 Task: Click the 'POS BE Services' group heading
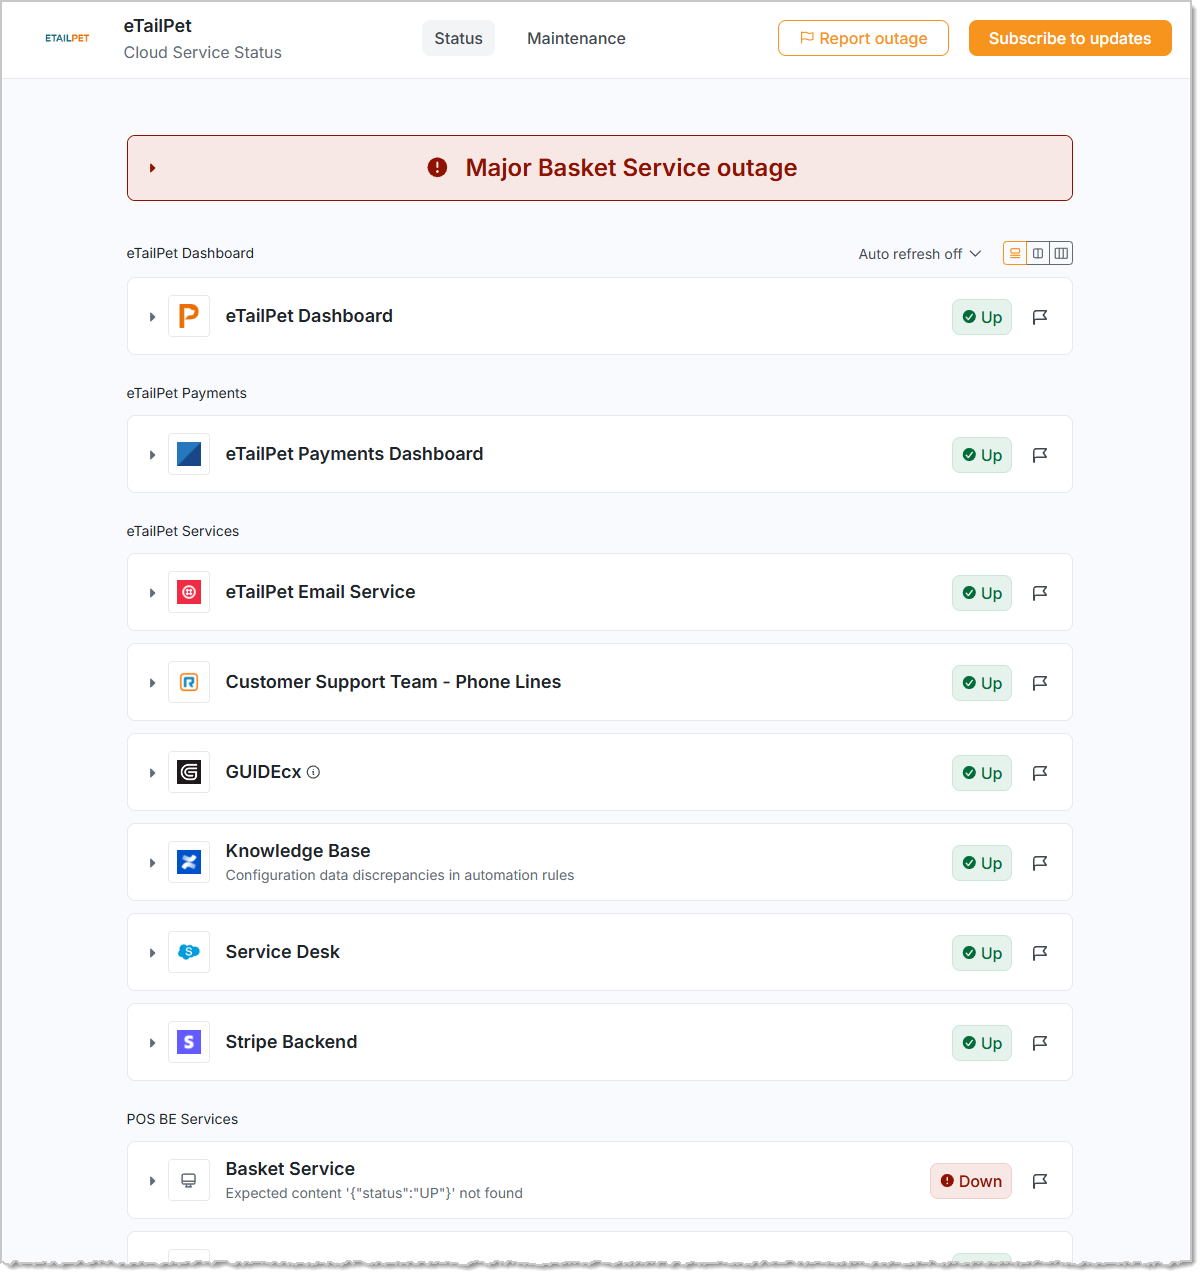(182, 1119)
